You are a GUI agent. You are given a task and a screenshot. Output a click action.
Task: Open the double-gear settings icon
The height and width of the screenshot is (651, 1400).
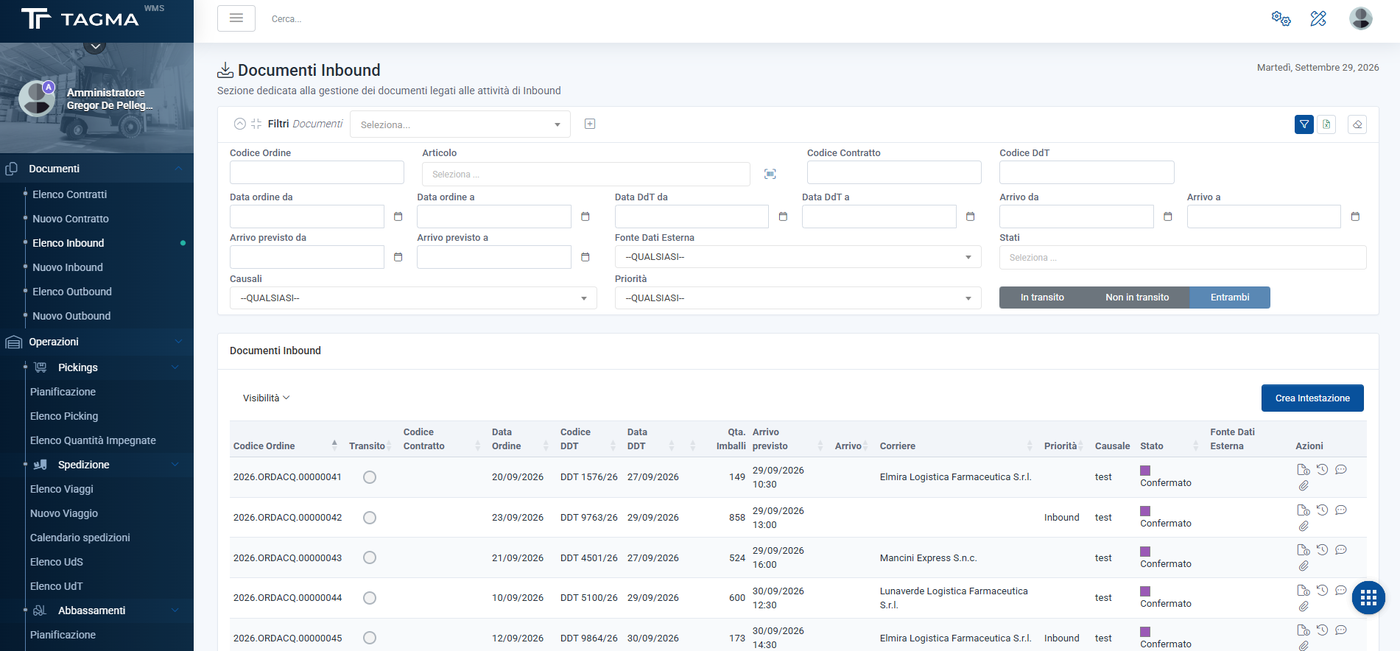tap(1280, 18)
